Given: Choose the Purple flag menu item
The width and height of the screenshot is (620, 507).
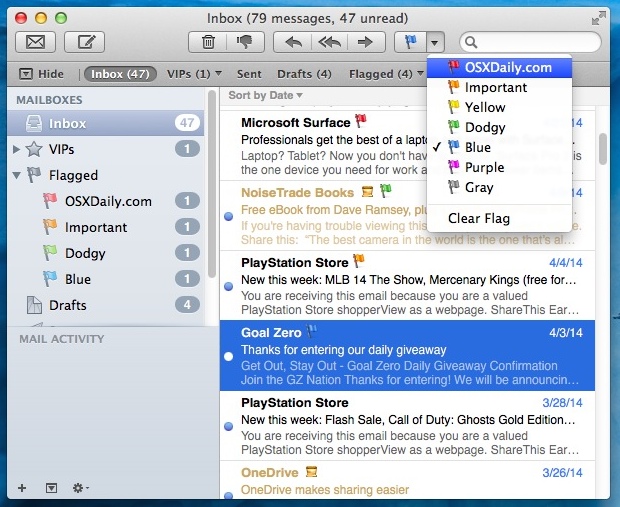Looking at the screenshot, I should 499,167.
